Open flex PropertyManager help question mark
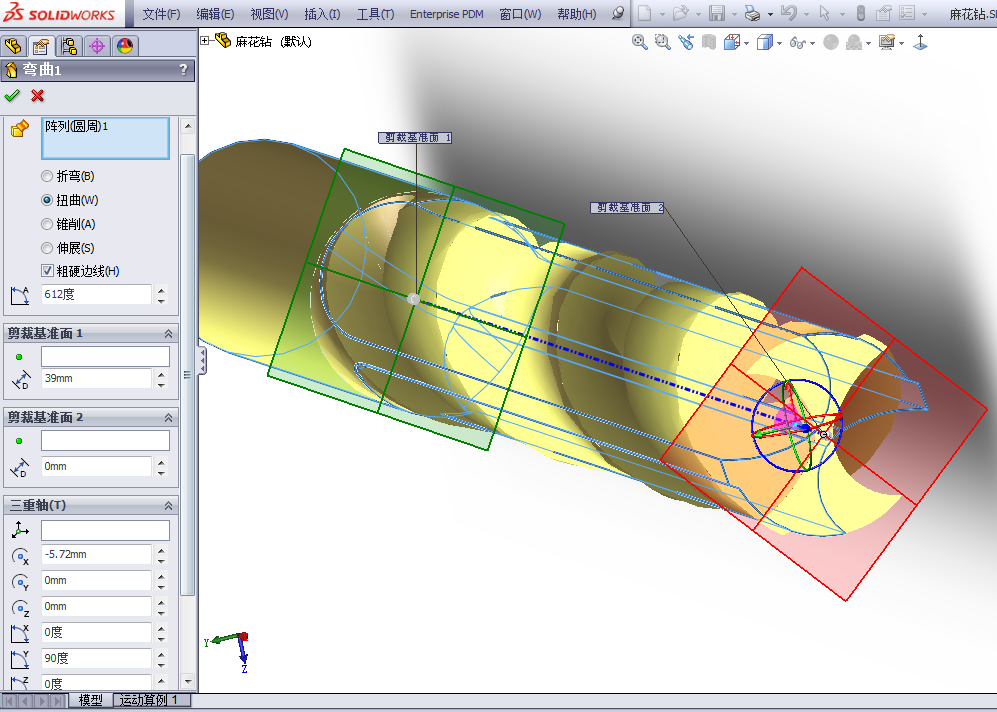The height and width of the screenshot is (712, 997). pyautogui.click(x=182, y=70)
